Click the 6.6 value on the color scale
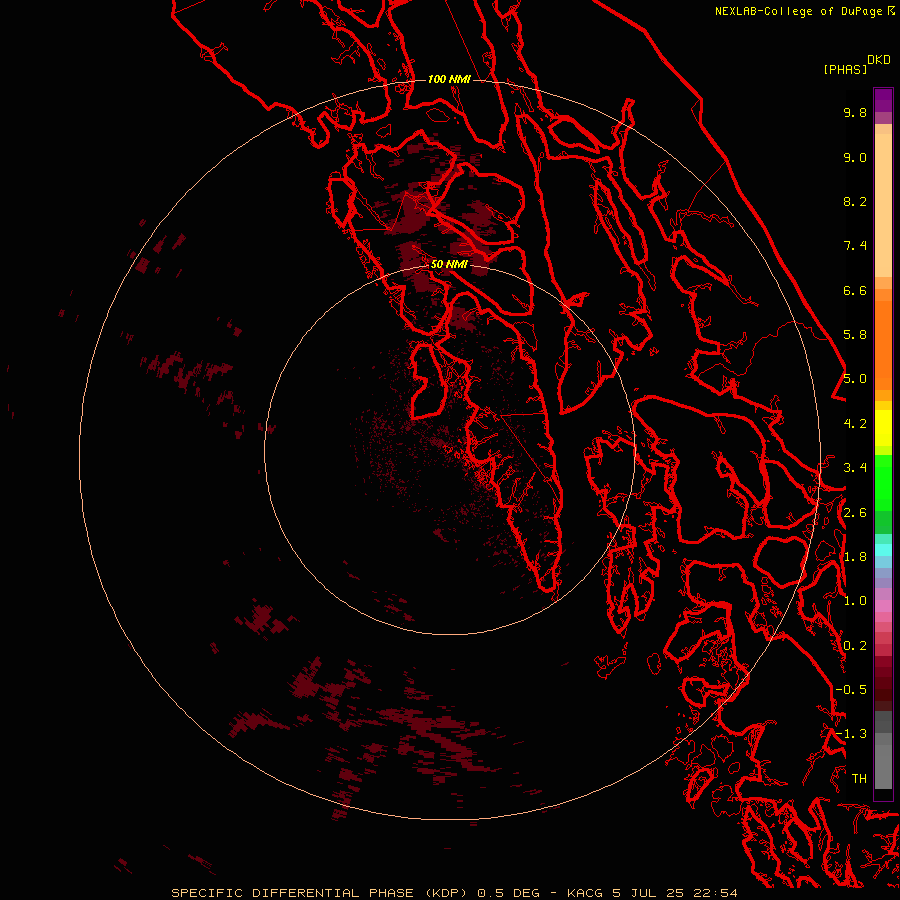 pyautogui.click(x=855, y=290)
